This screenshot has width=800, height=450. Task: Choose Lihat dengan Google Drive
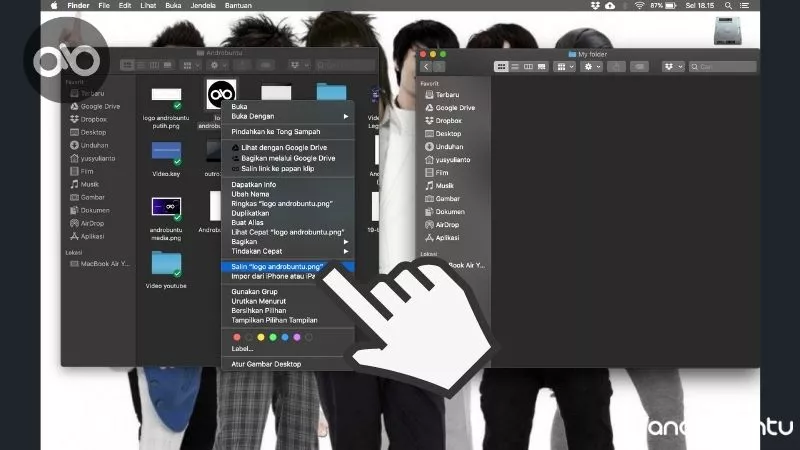pos(288,147)
